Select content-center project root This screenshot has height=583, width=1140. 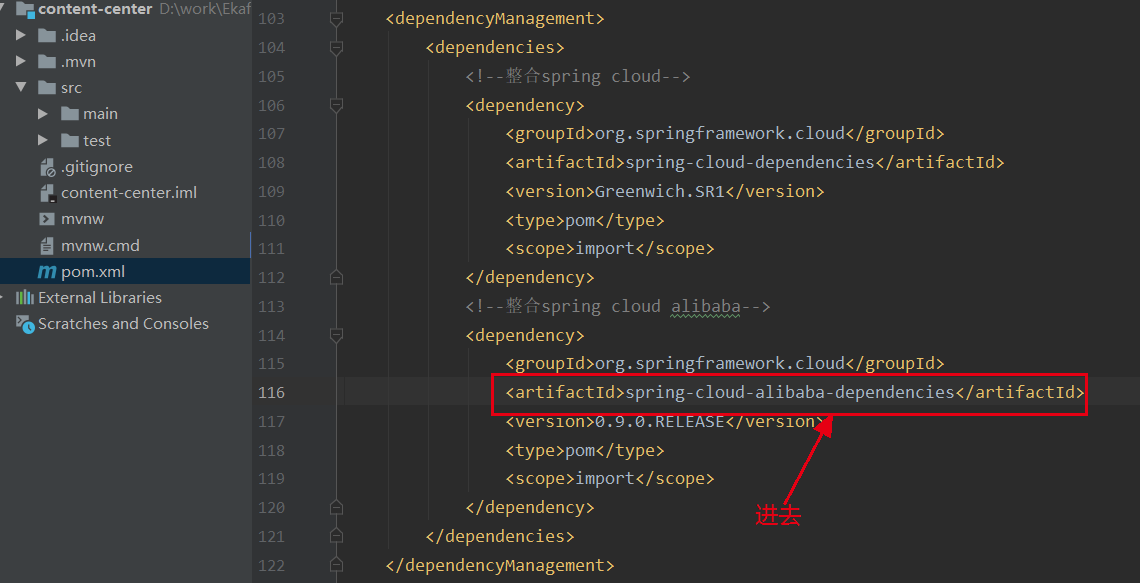(x=95, y=9)
